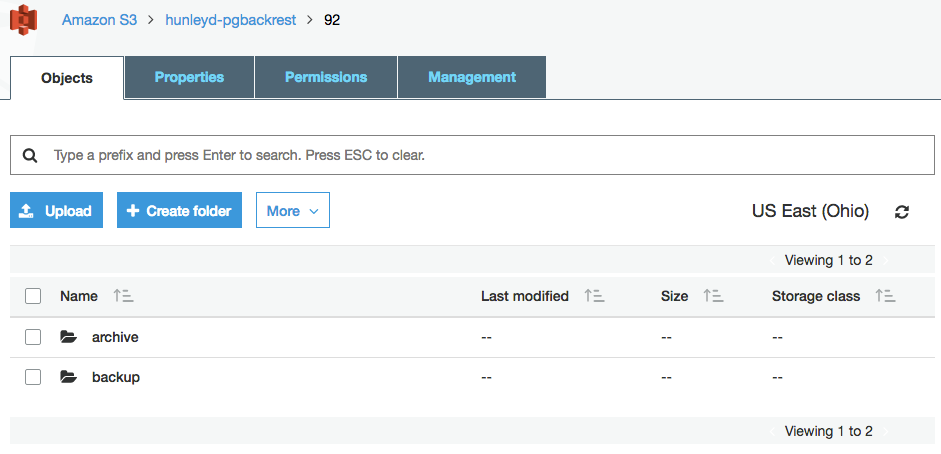Focus the prefix search input field
This screenshot has width=941, height=454.
pyautogui.click(x=472, y=155)
